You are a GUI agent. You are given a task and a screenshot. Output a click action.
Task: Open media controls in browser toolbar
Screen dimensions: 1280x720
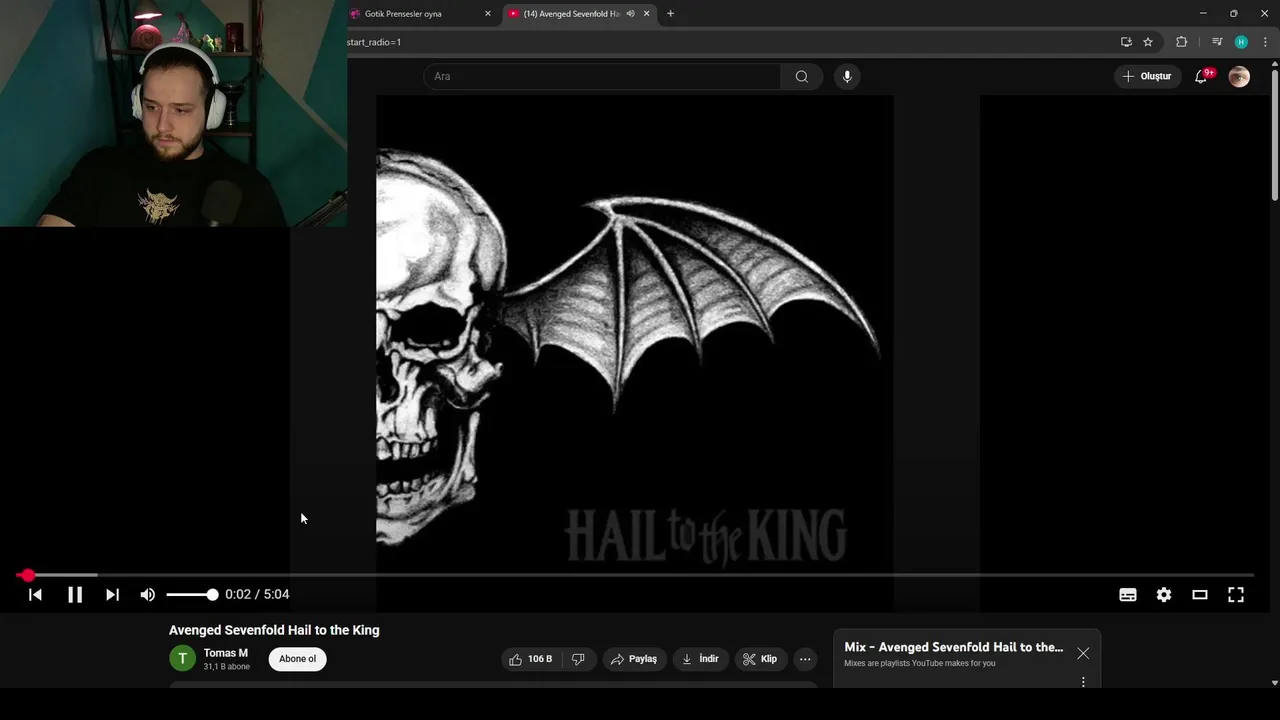1217,42
